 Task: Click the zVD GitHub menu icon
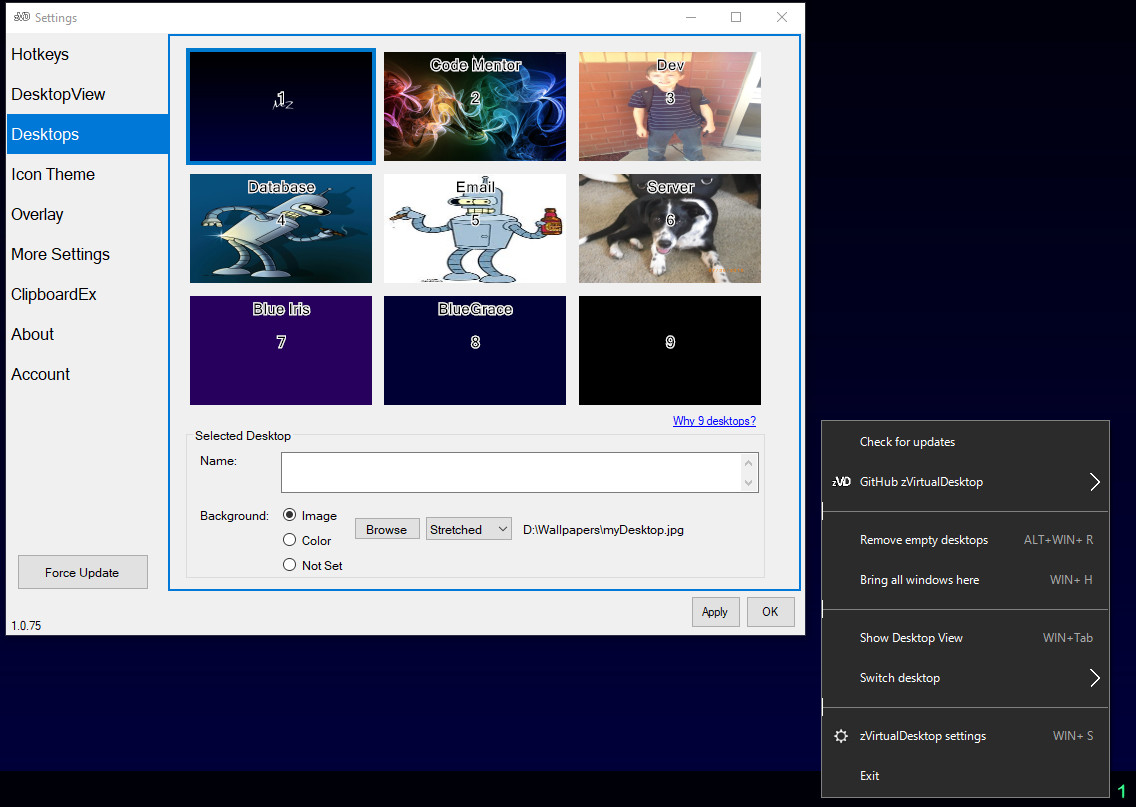840,482
